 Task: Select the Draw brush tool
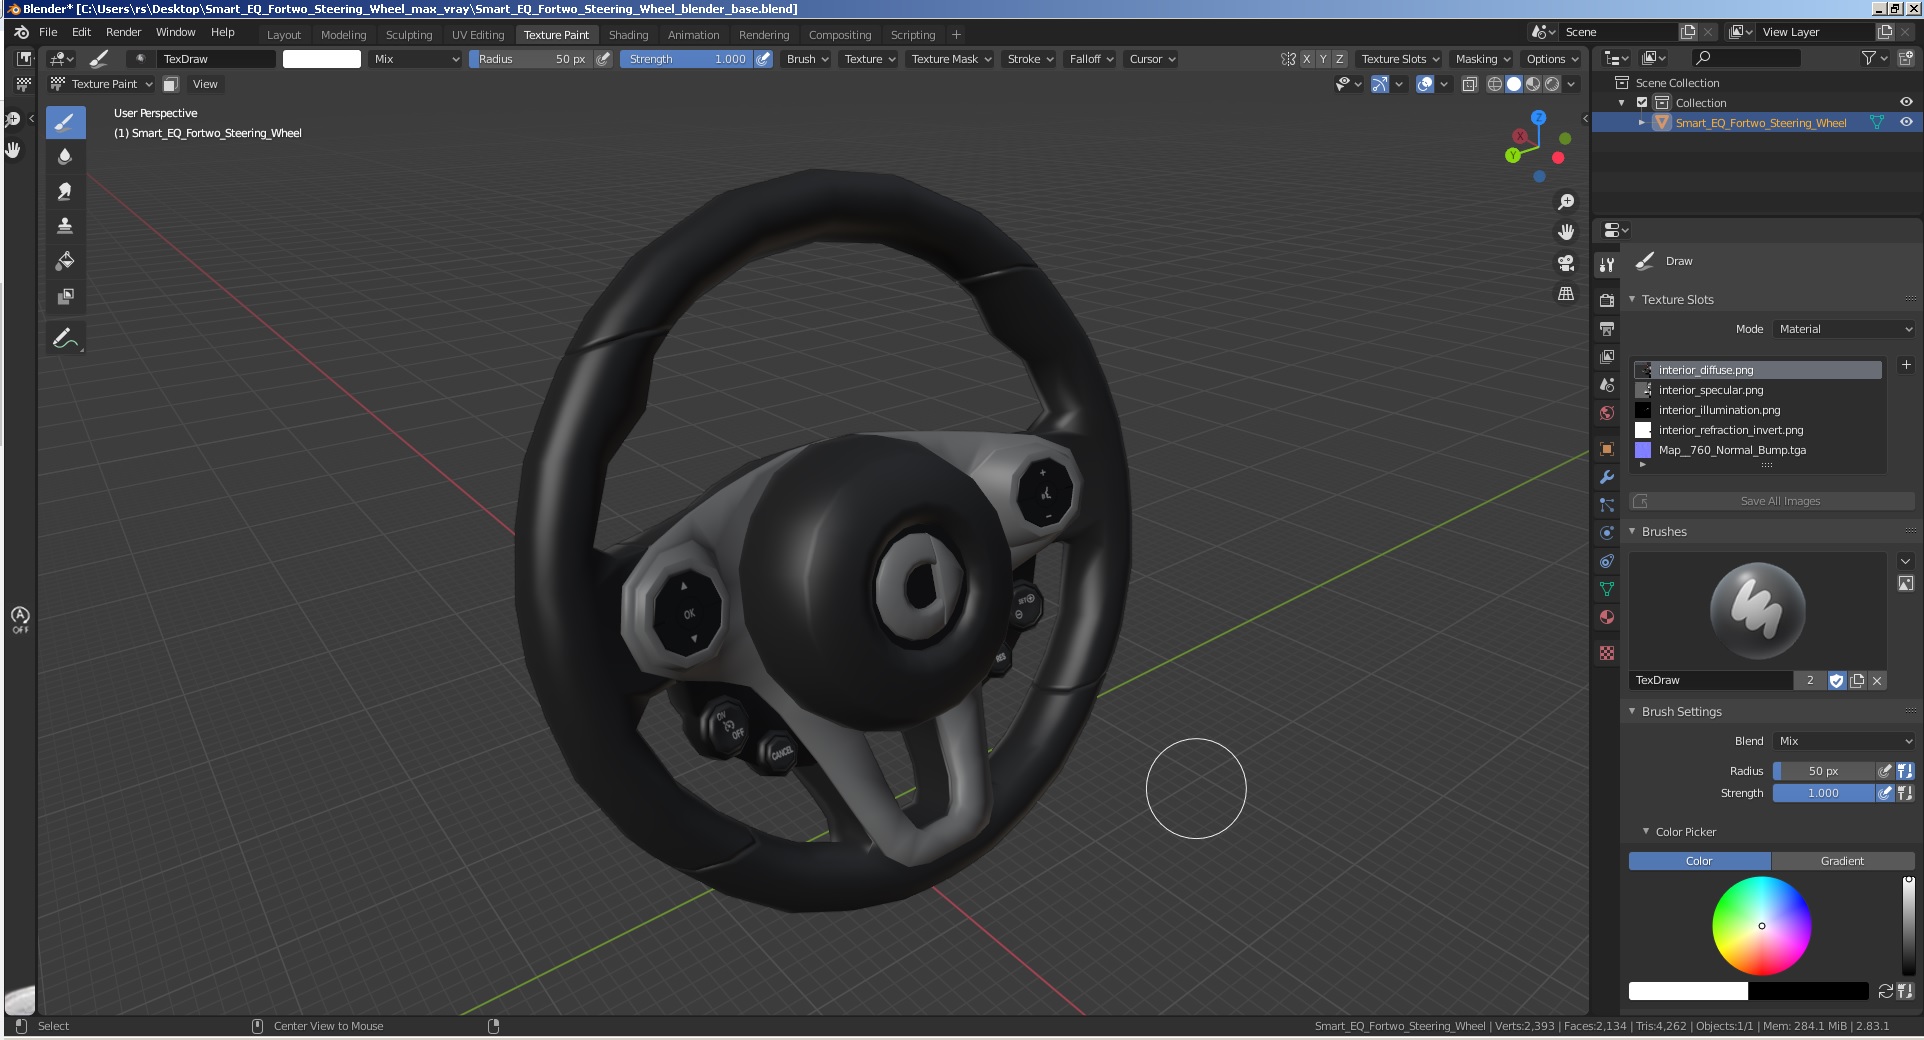point(65,122)
